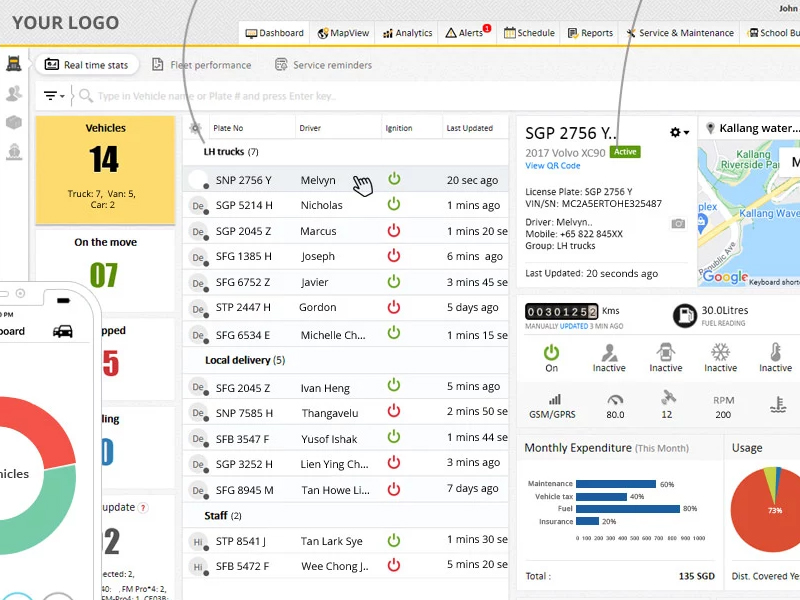
Task: Click the UPDATED odometer link
Action: pos(573,326)
